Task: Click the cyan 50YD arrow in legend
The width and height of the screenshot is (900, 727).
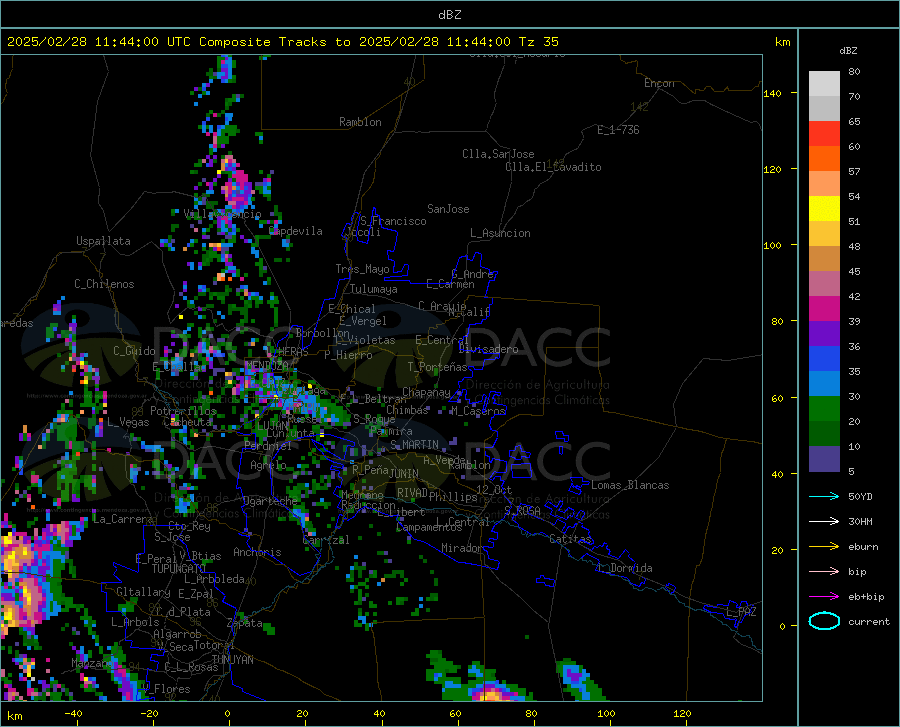Action: point(824,496)
